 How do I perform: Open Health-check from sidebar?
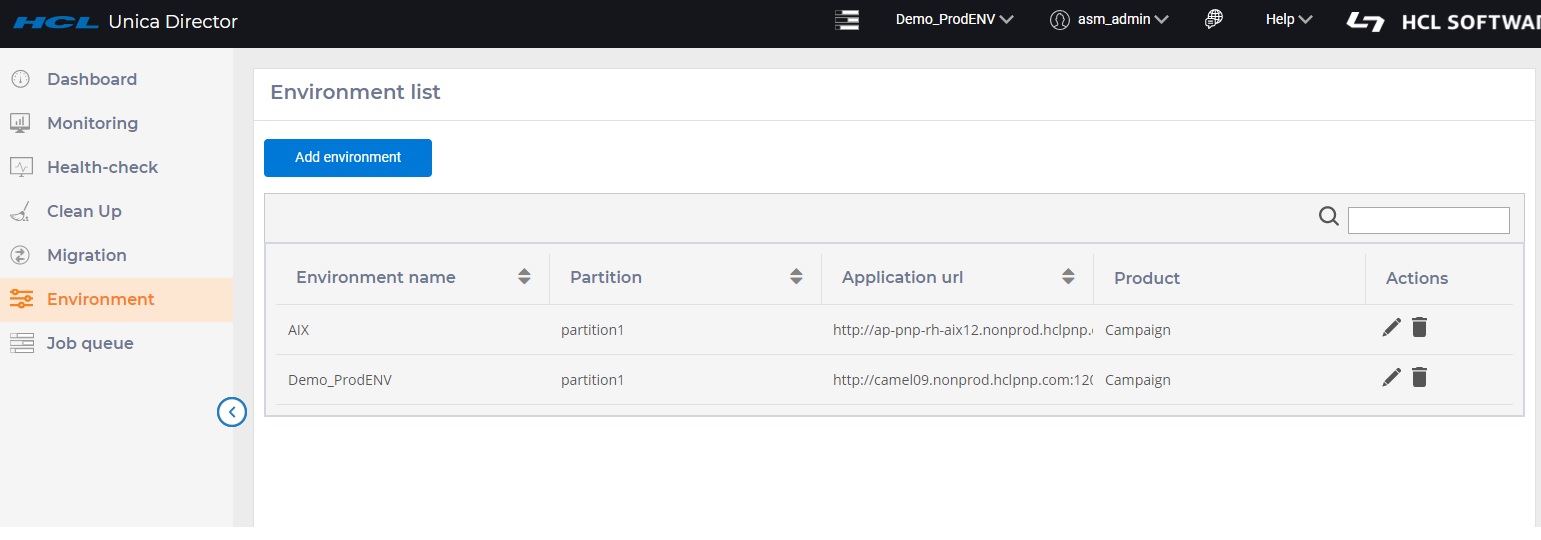pos(102,167)
